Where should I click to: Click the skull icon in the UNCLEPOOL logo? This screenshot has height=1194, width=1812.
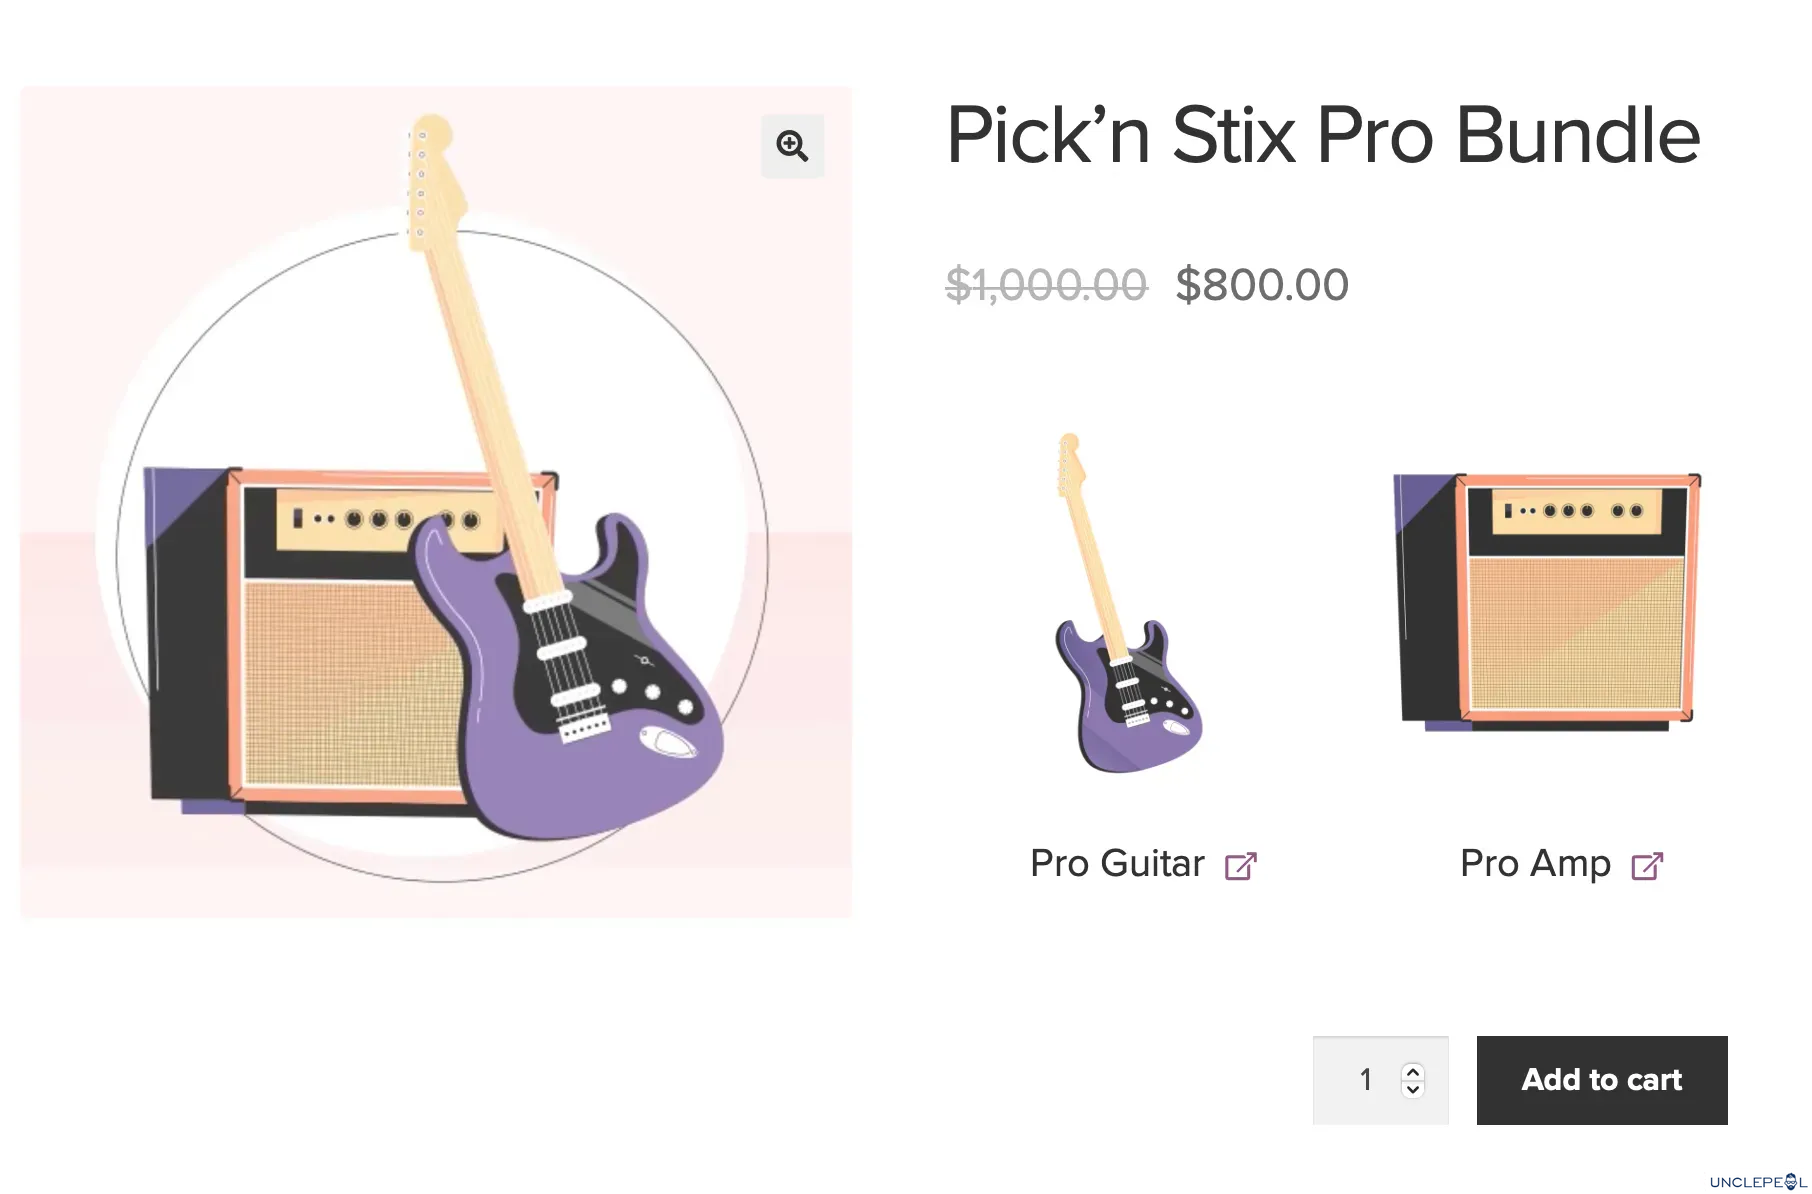coord(1789,1181)
